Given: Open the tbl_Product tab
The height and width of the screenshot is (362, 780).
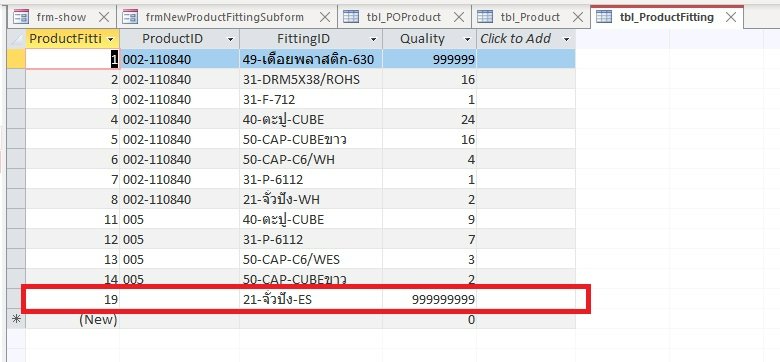Looking at the screenshot, I should click(530, 17).
